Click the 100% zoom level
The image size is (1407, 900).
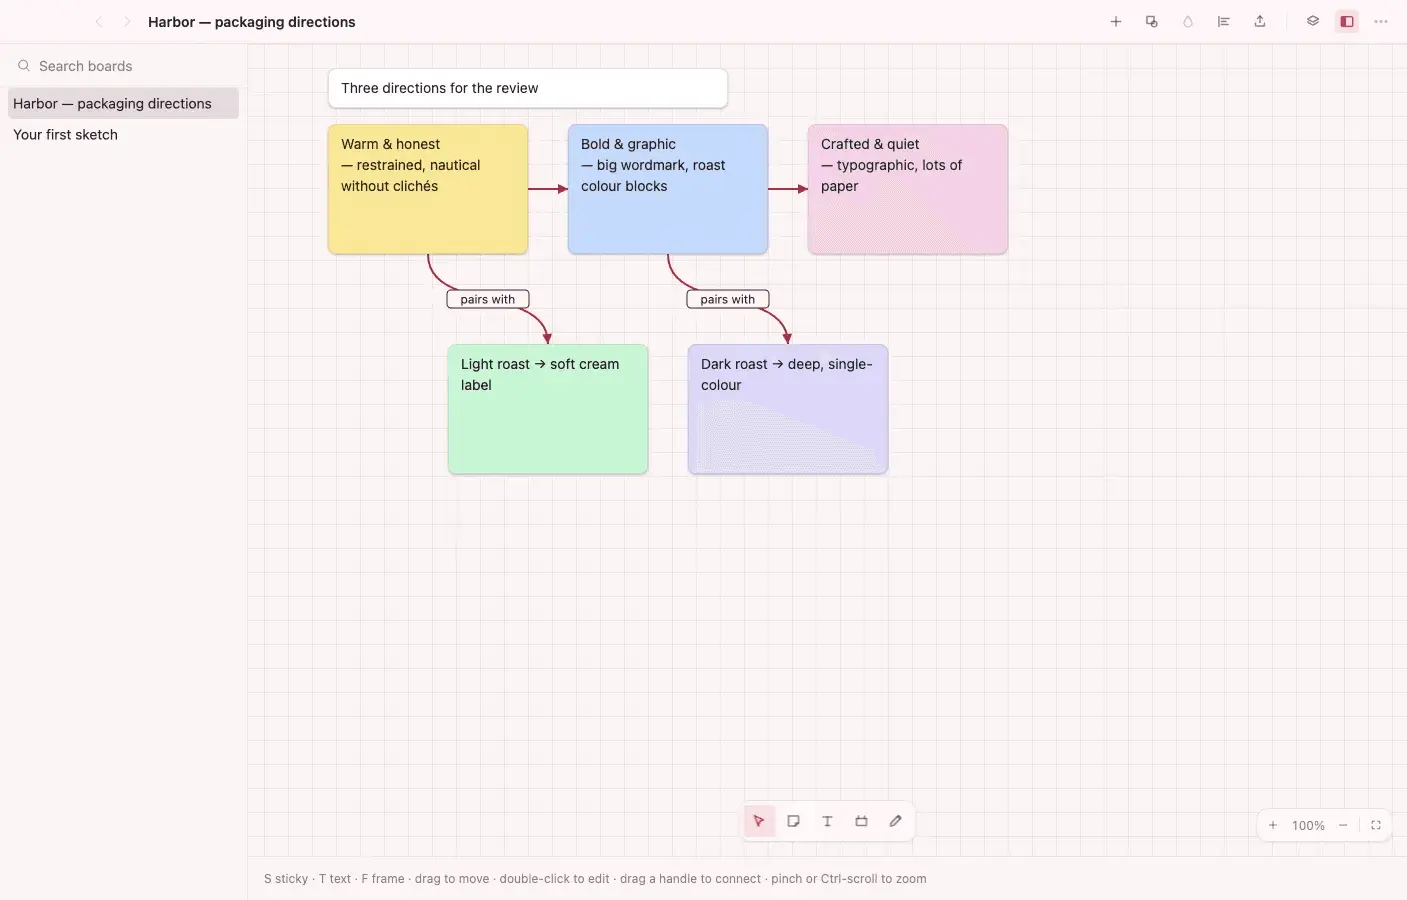tap(1308, 825)
